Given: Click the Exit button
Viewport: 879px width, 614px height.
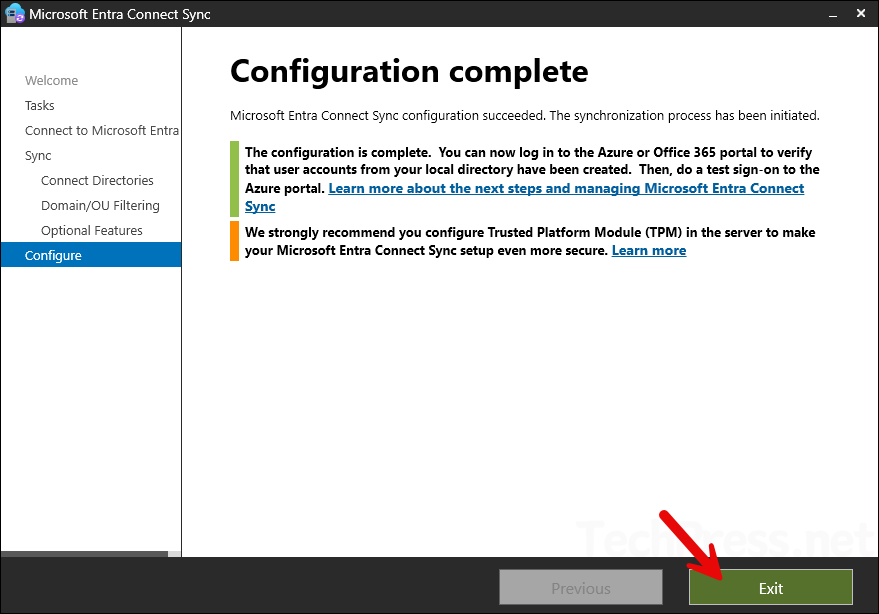Looking at the screenshot, I should pos(770,587).
